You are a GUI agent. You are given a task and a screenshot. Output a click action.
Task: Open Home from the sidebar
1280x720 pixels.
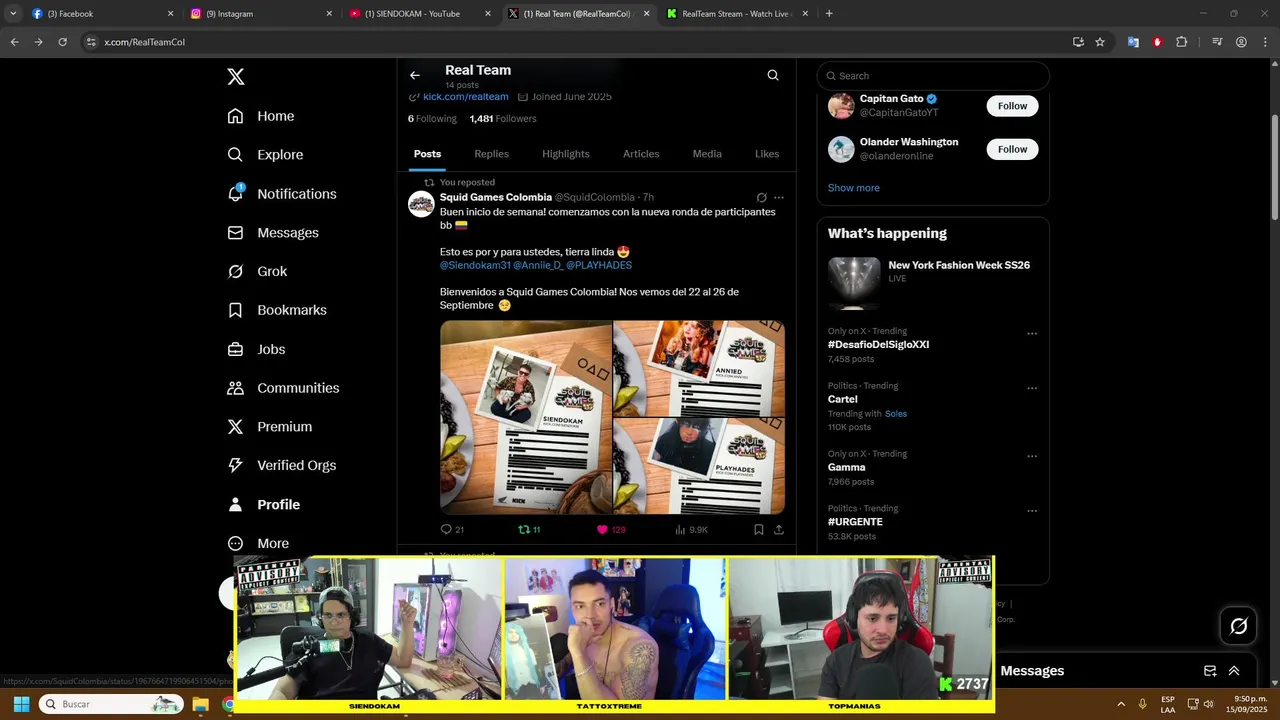(261, 116)
